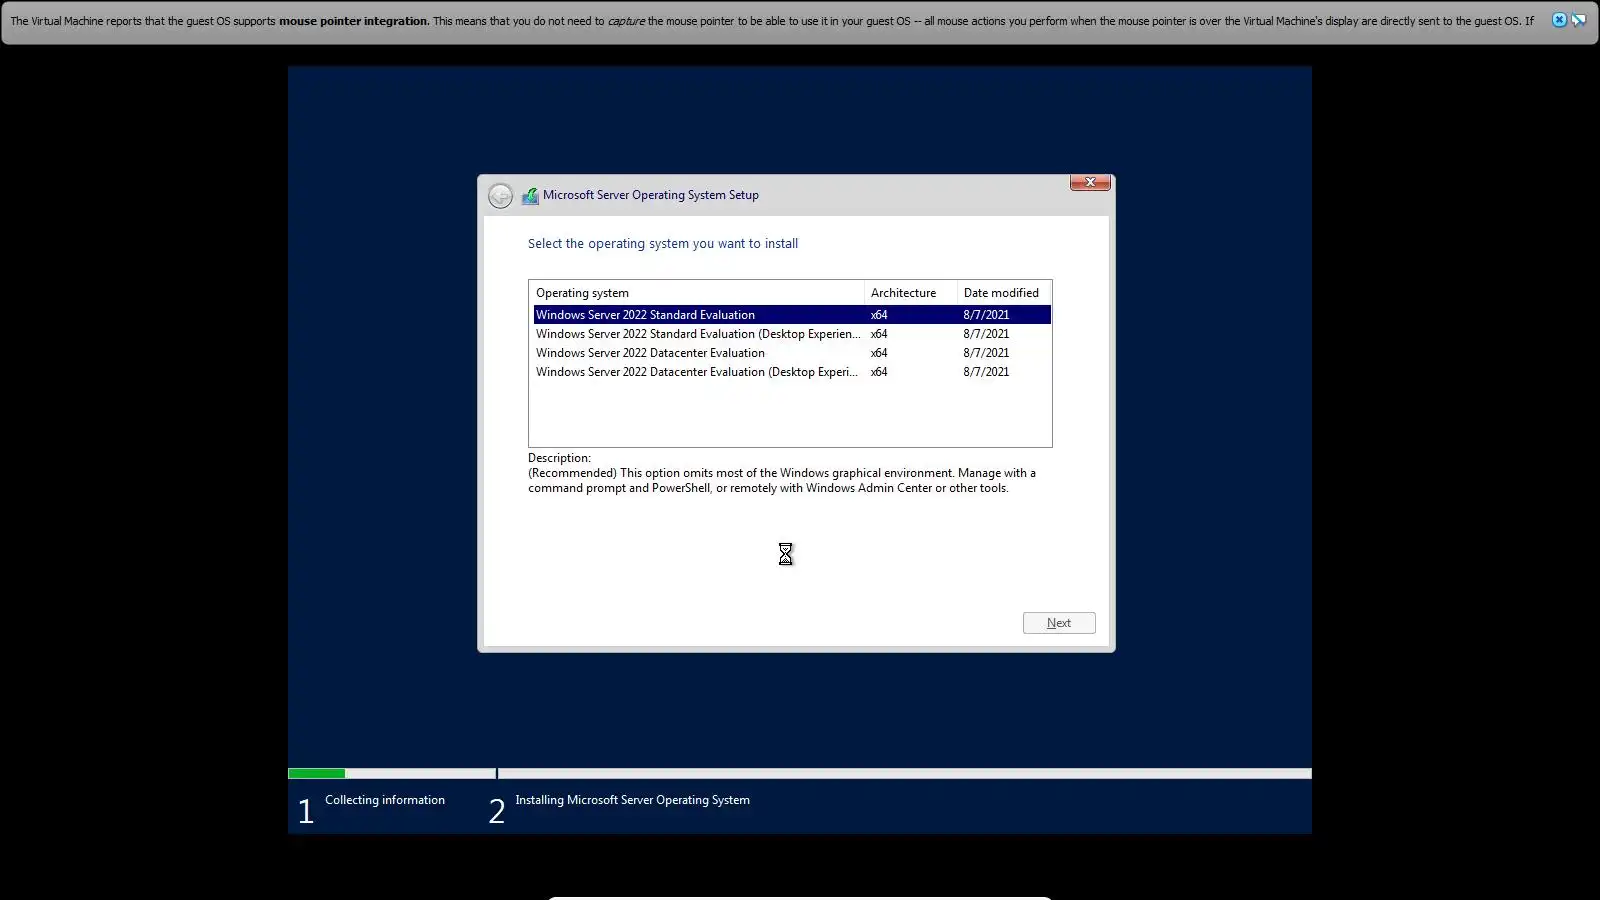Click x64 in the Datacenter Evaluation (Desktop Experience) row

879,372
